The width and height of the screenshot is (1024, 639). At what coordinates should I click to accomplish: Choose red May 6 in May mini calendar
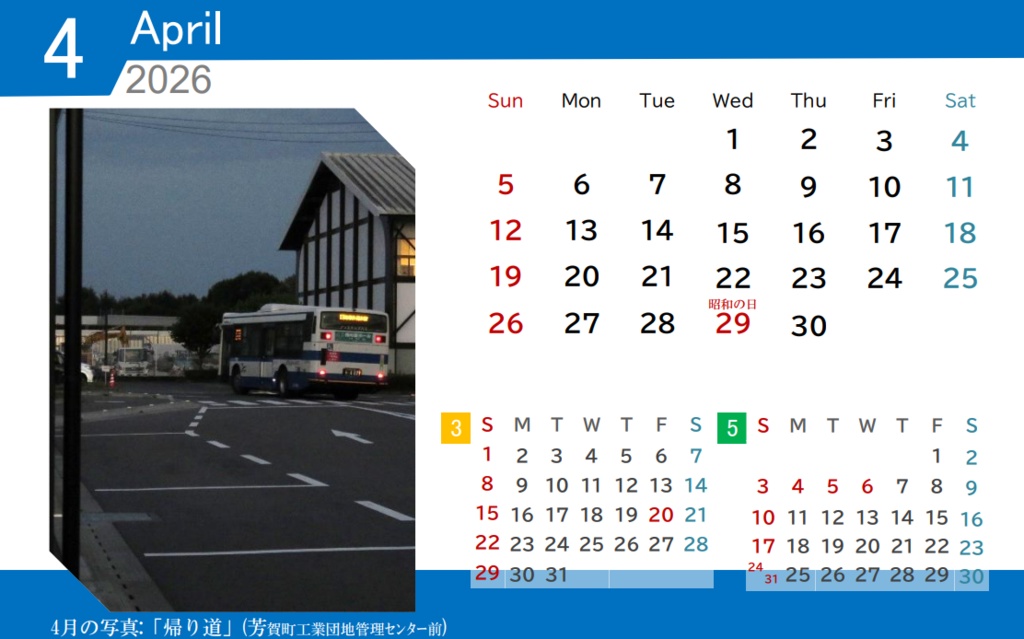(867, 487)
